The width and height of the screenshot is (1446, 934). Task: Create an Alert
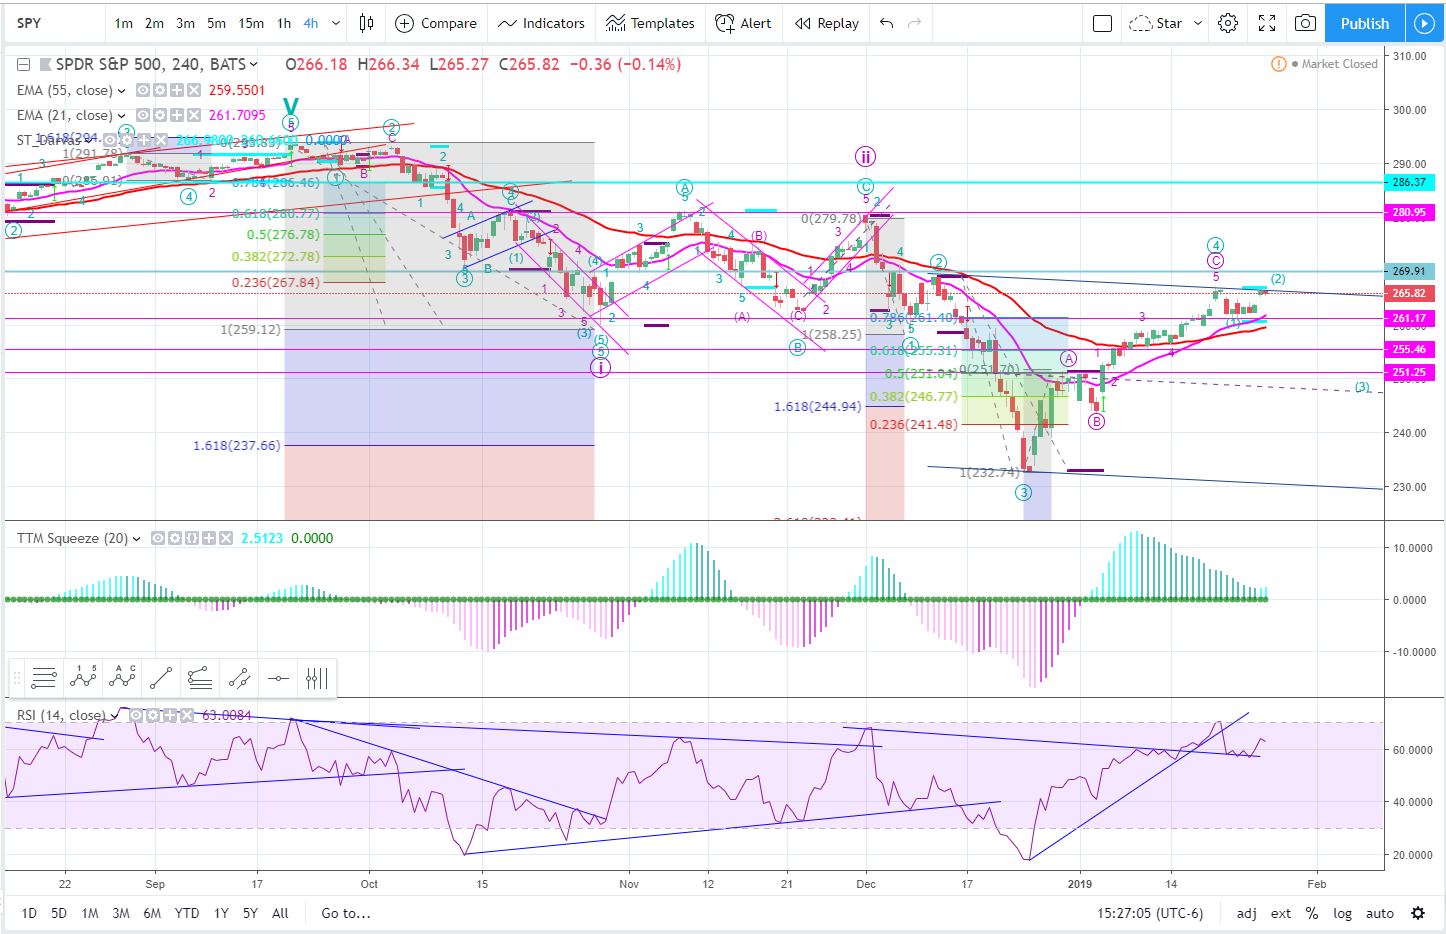point(743,23)
